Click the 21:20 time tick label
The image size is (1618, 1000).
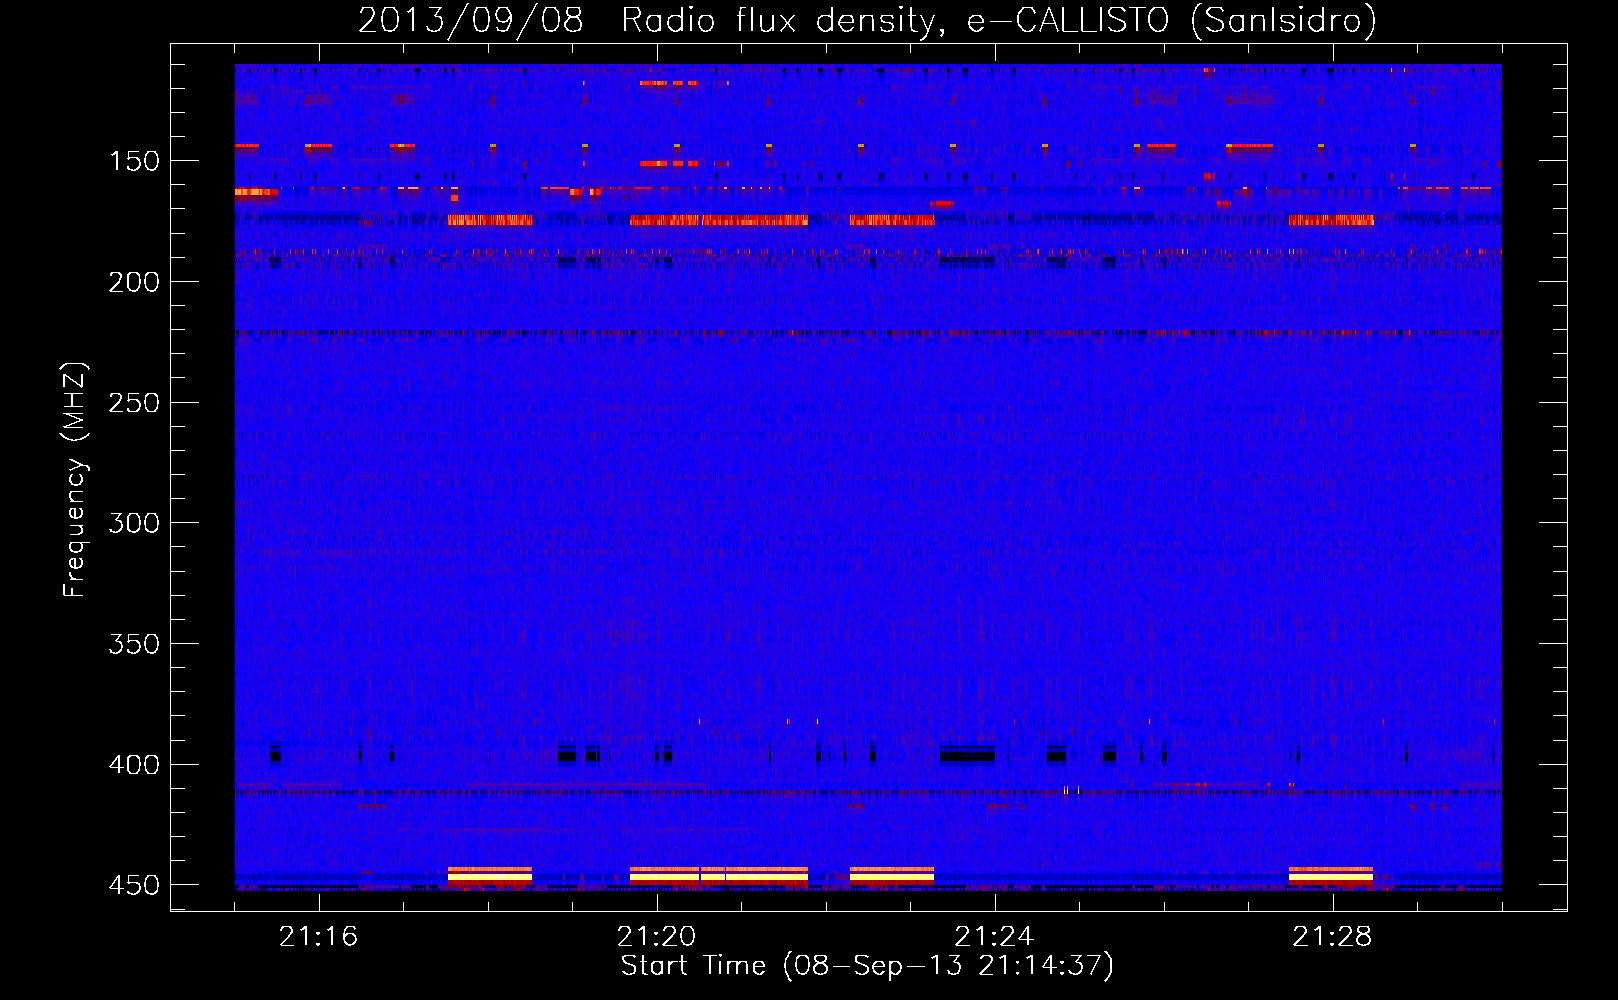tap(656, 937)
